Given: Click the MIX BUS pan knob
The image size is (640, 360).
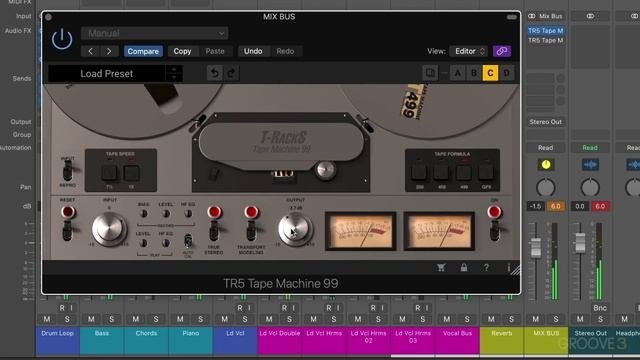Looking at the screenshot, I should pos(546,188).
